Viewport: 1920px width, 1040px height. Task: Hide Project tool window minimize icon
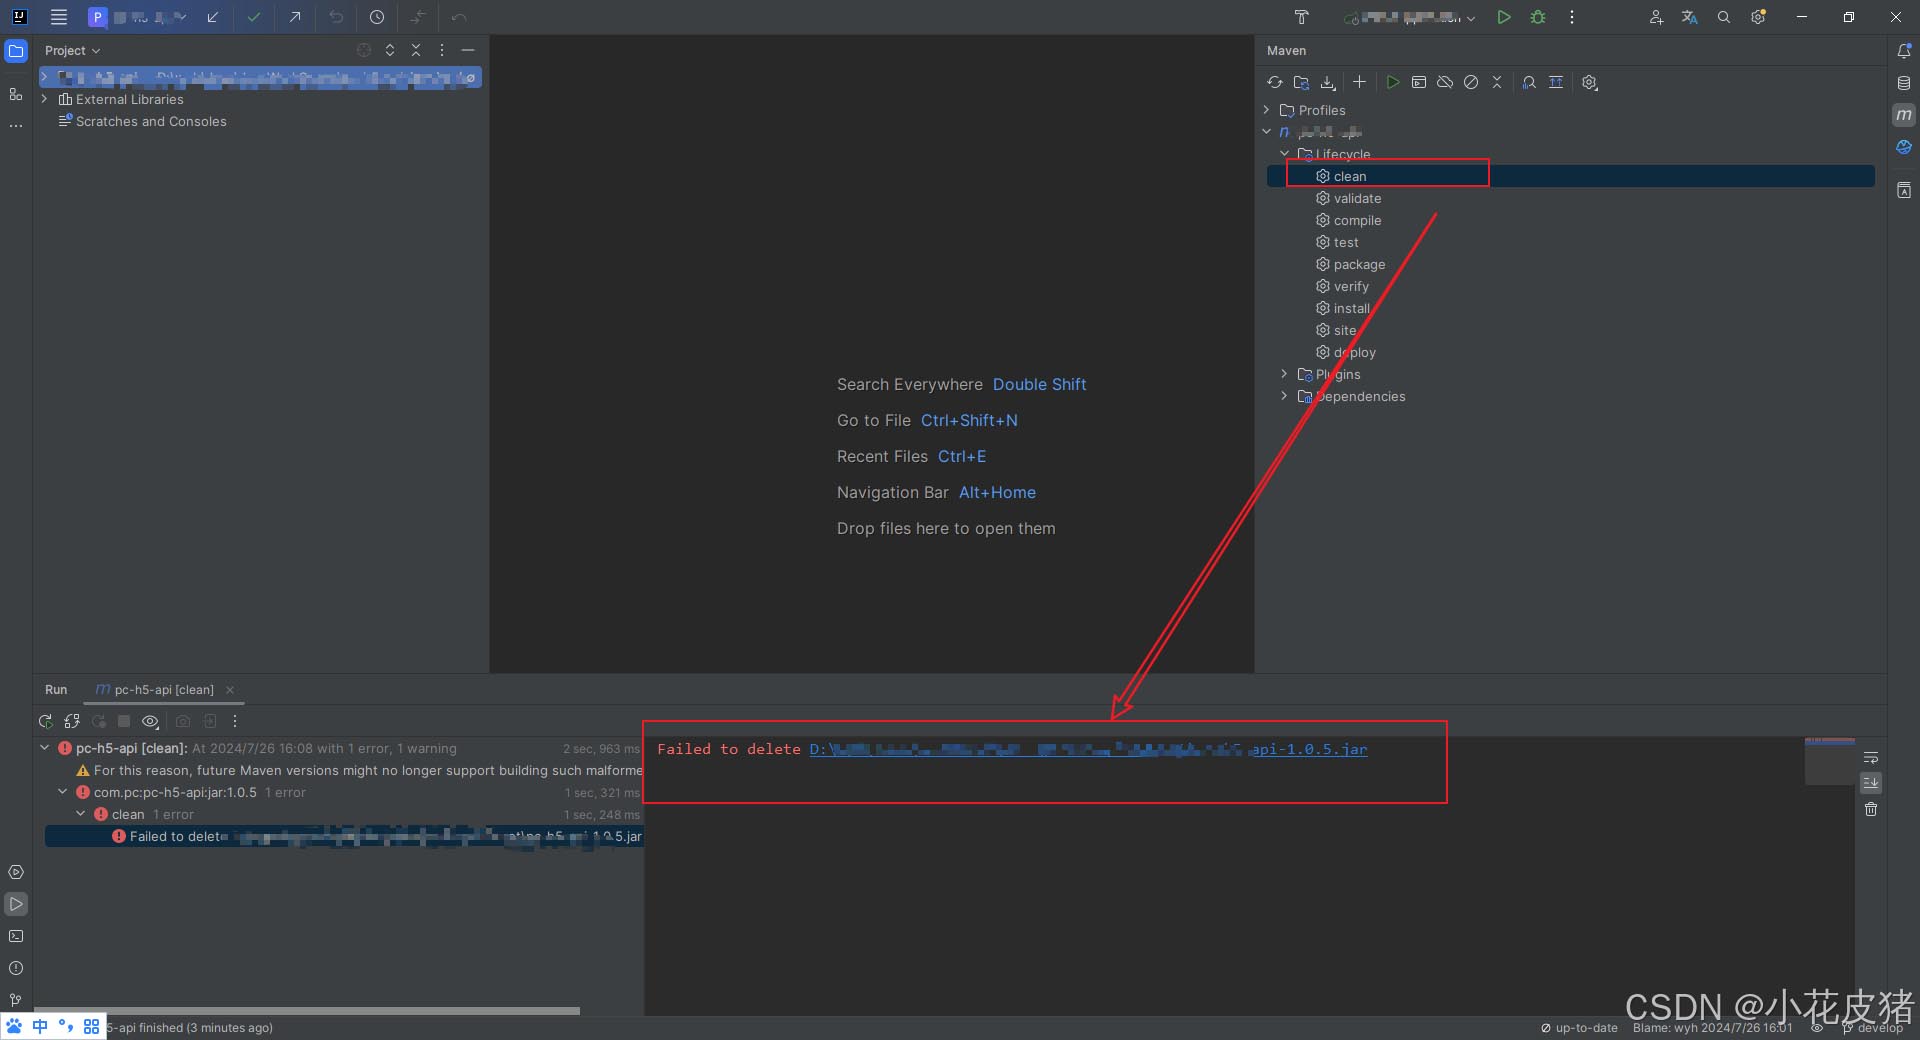pos(468,50)
